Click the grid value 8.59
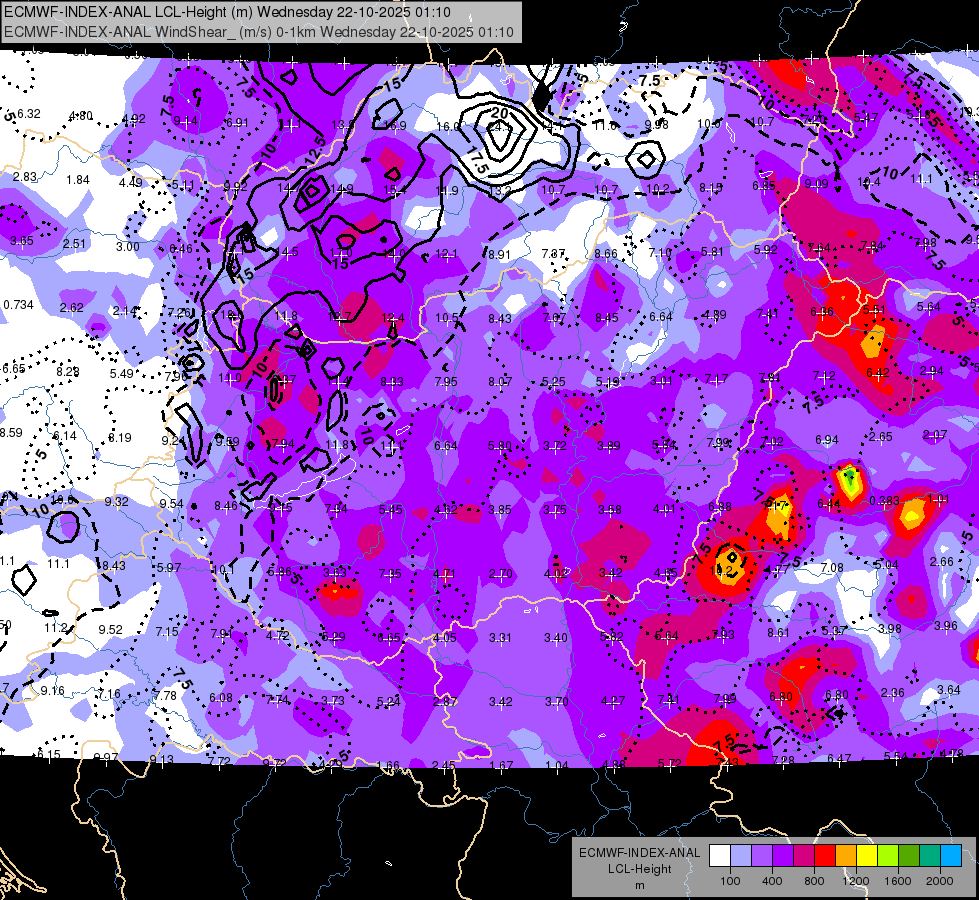 [11, 432]
